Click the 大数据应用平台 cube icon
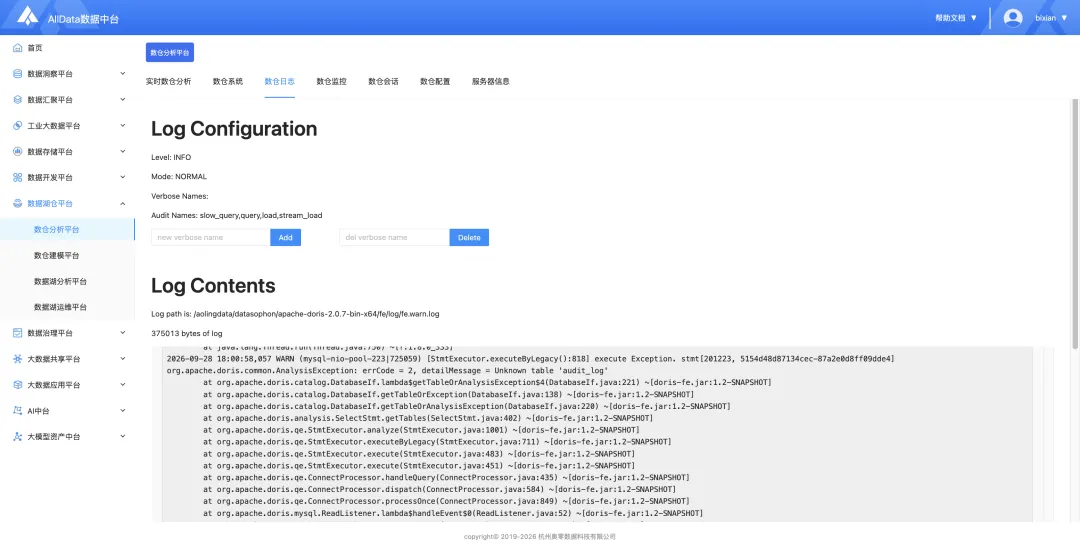This screenshot has width=1080, height=548. click(18, 385)
